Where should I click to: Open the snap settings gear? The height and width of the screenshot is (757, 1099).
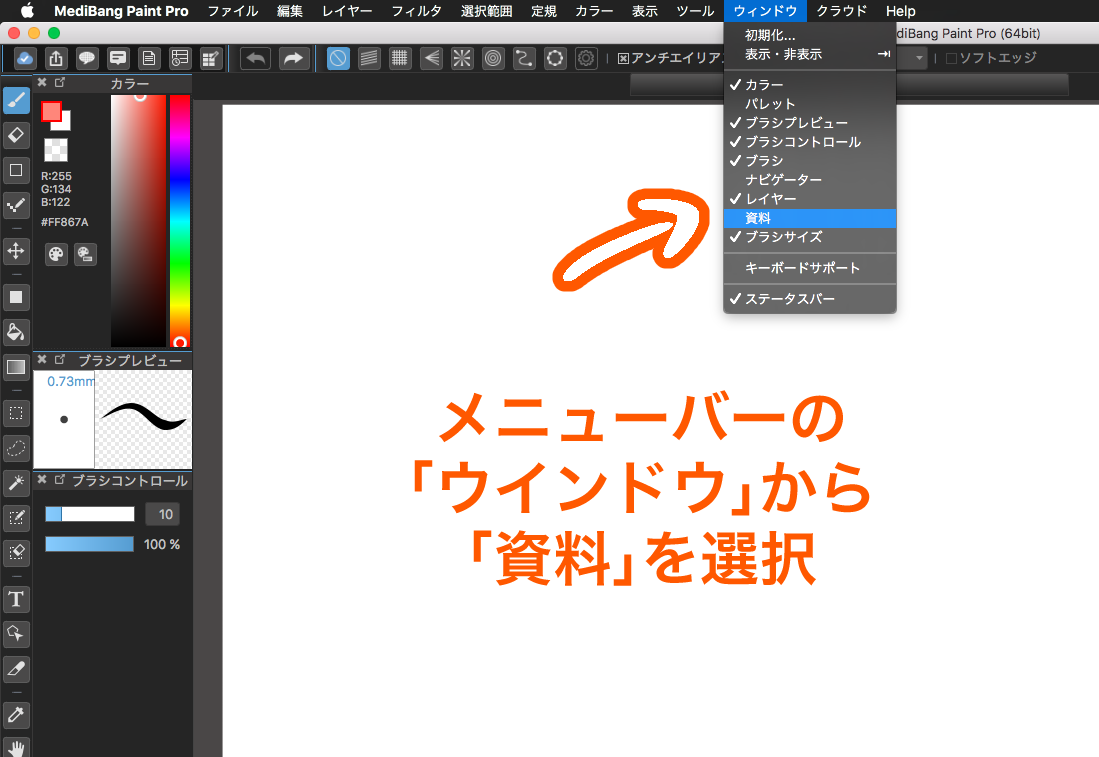[586, 58]
